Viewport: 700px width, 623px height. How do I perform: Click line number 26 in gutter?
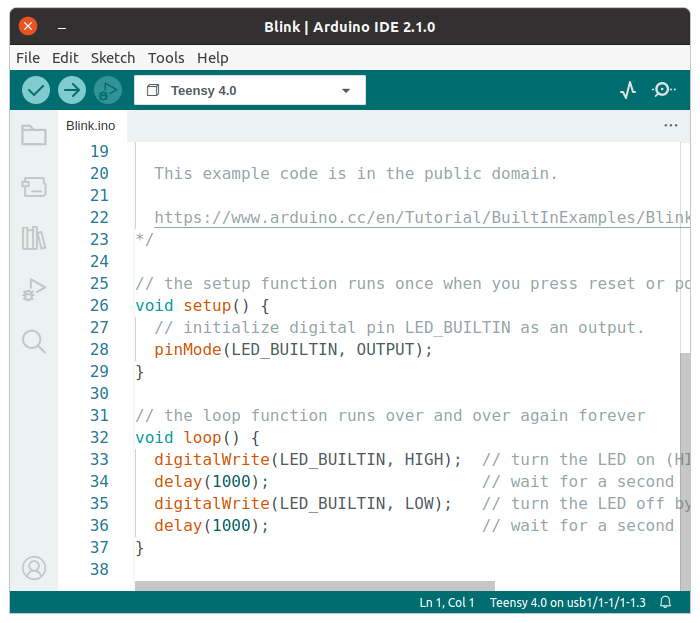[x=100, y=306]
